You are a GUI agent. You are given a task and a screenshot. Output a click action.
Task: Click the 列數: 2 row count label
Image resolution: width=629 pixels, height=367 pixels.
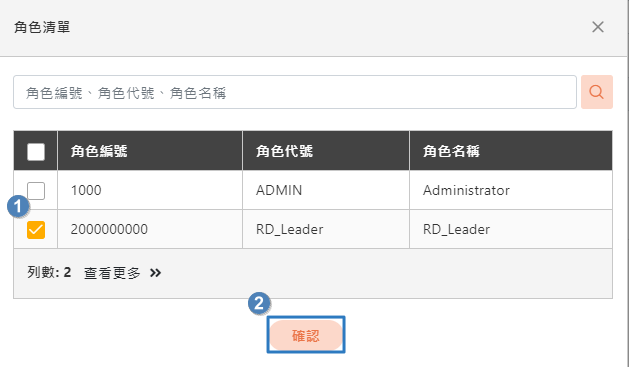tap(49, 273)
